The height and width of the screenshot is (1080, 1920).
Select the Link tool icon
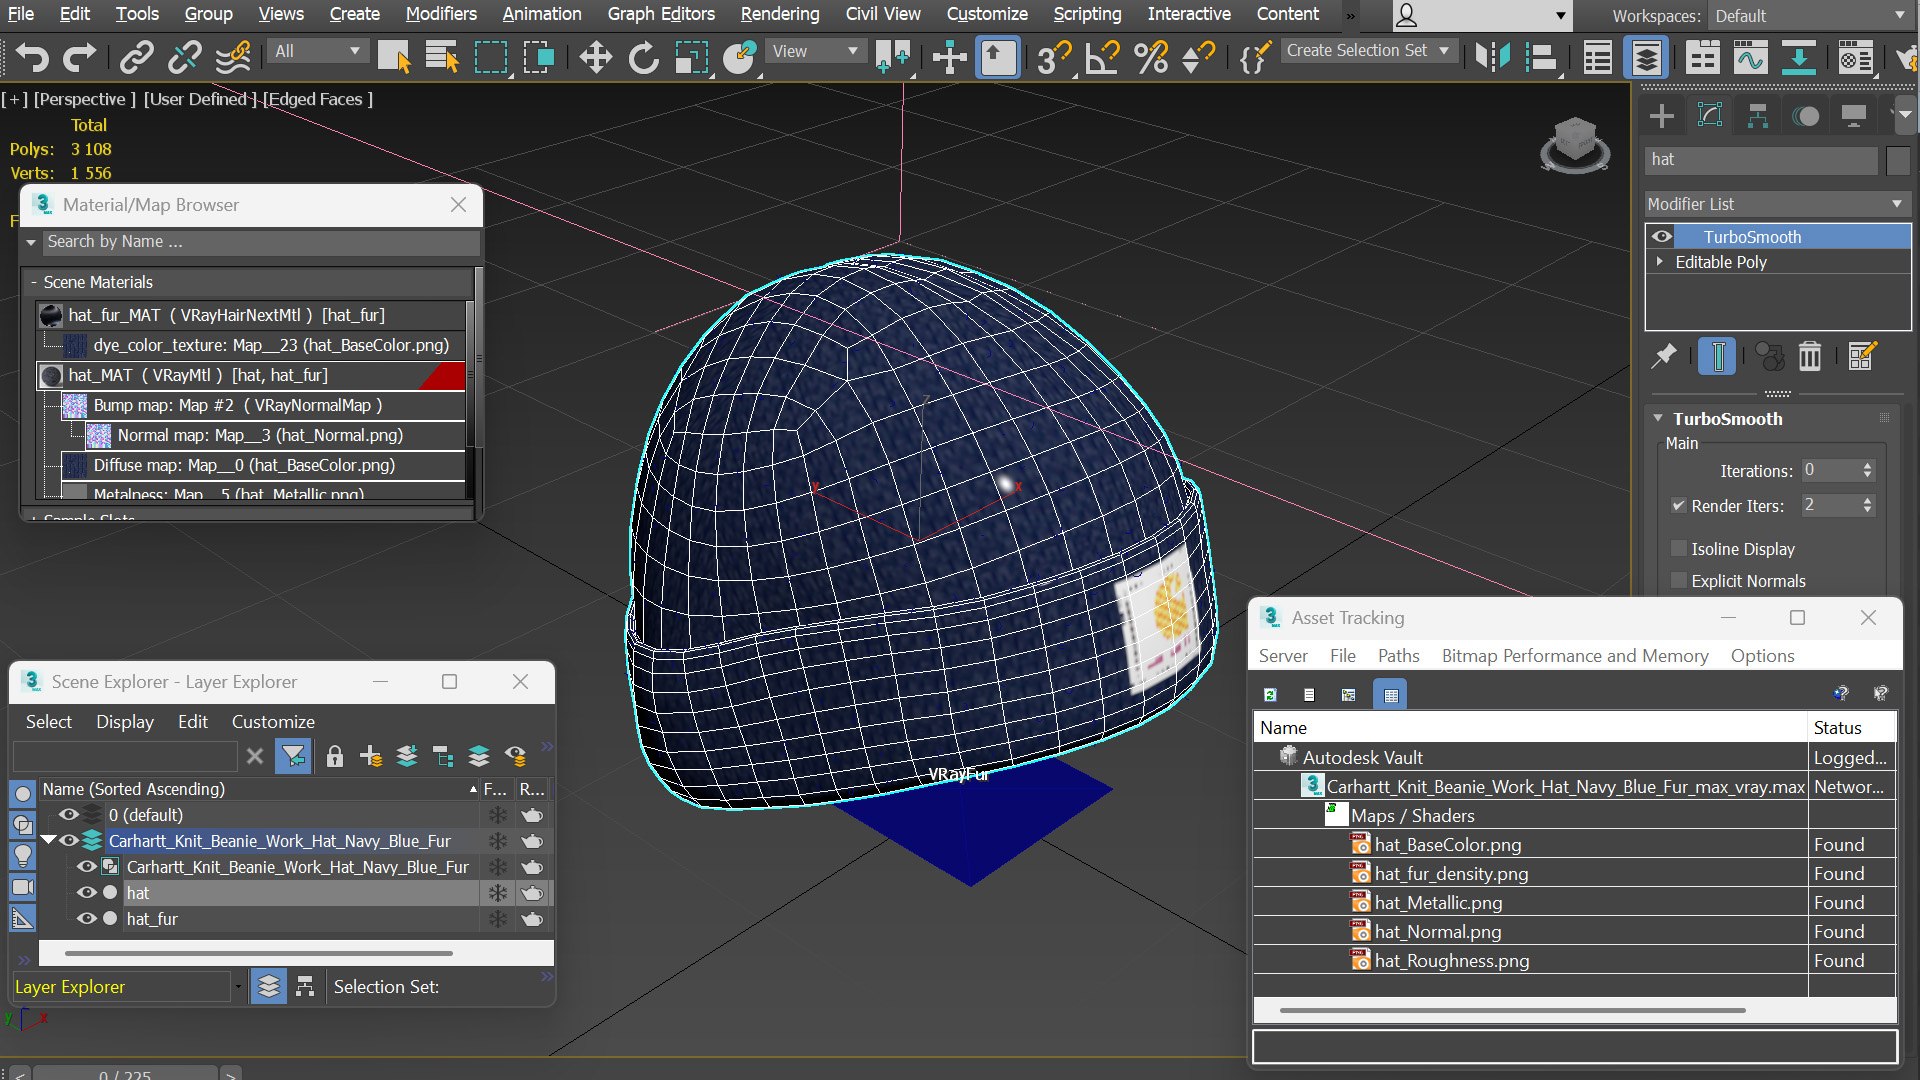[x=136, y=57]
